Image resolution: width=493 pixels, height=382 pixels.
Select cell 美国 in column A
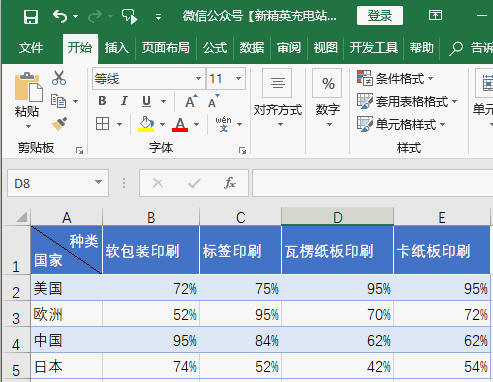pyautogui.click(x=67, y=288)
